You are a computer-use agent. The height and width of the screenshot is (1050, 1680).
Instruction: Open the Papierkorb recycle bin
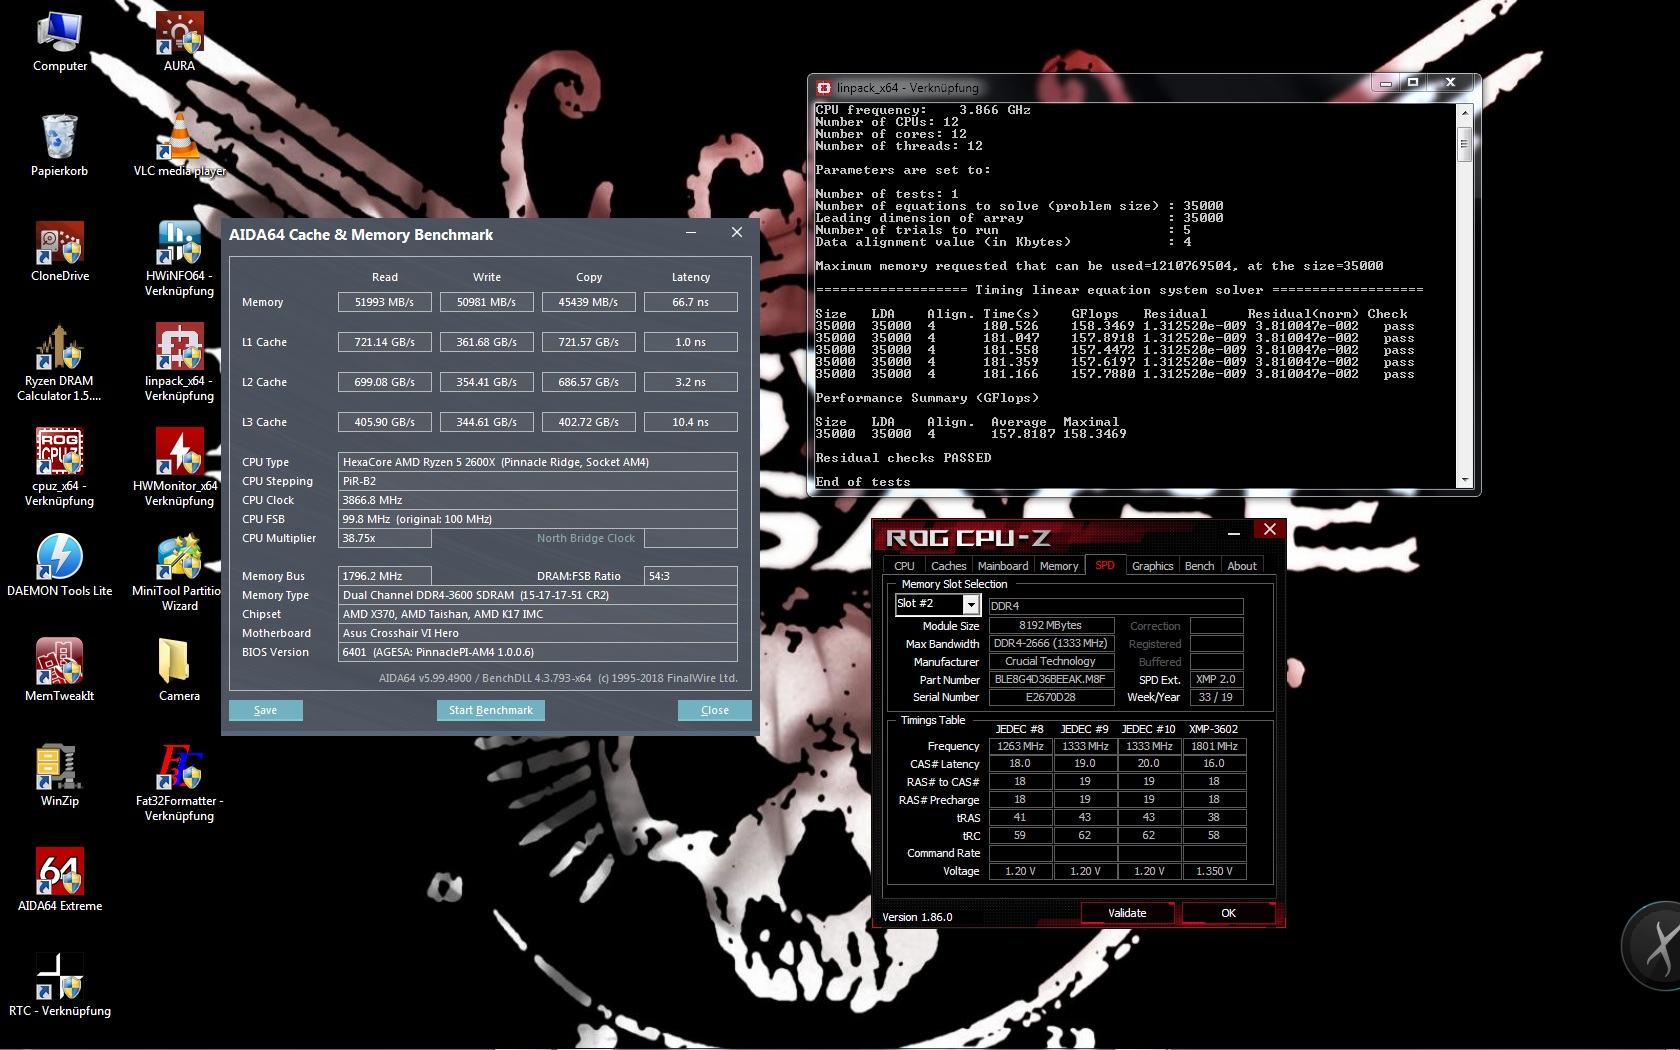point(60,146)
